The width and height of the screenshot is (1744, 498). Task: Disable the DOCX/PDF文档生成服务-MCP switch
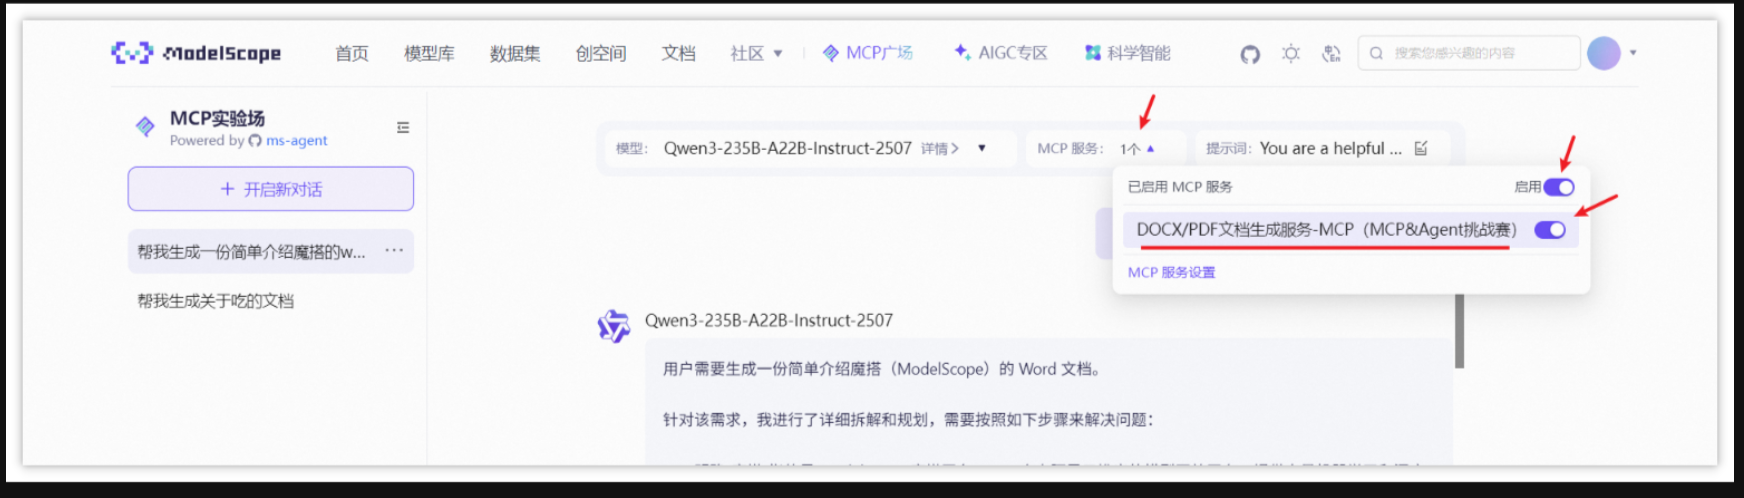tap(1550, 230)
